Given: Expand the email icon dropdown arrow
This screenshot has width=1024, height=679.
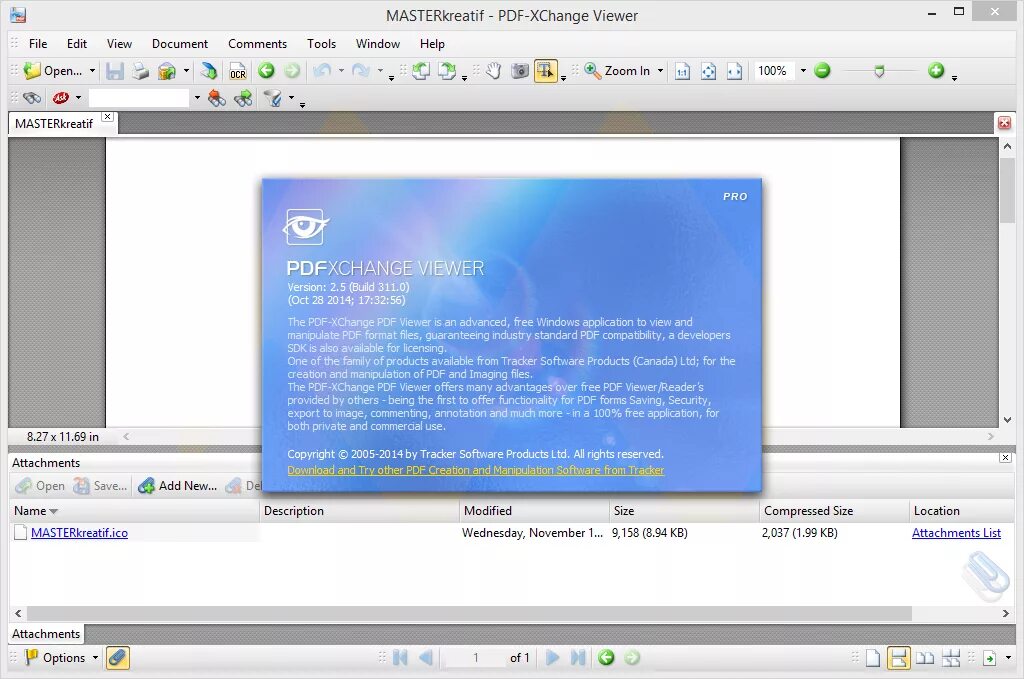Looking at the screenshot, I should tap(186, 71).
